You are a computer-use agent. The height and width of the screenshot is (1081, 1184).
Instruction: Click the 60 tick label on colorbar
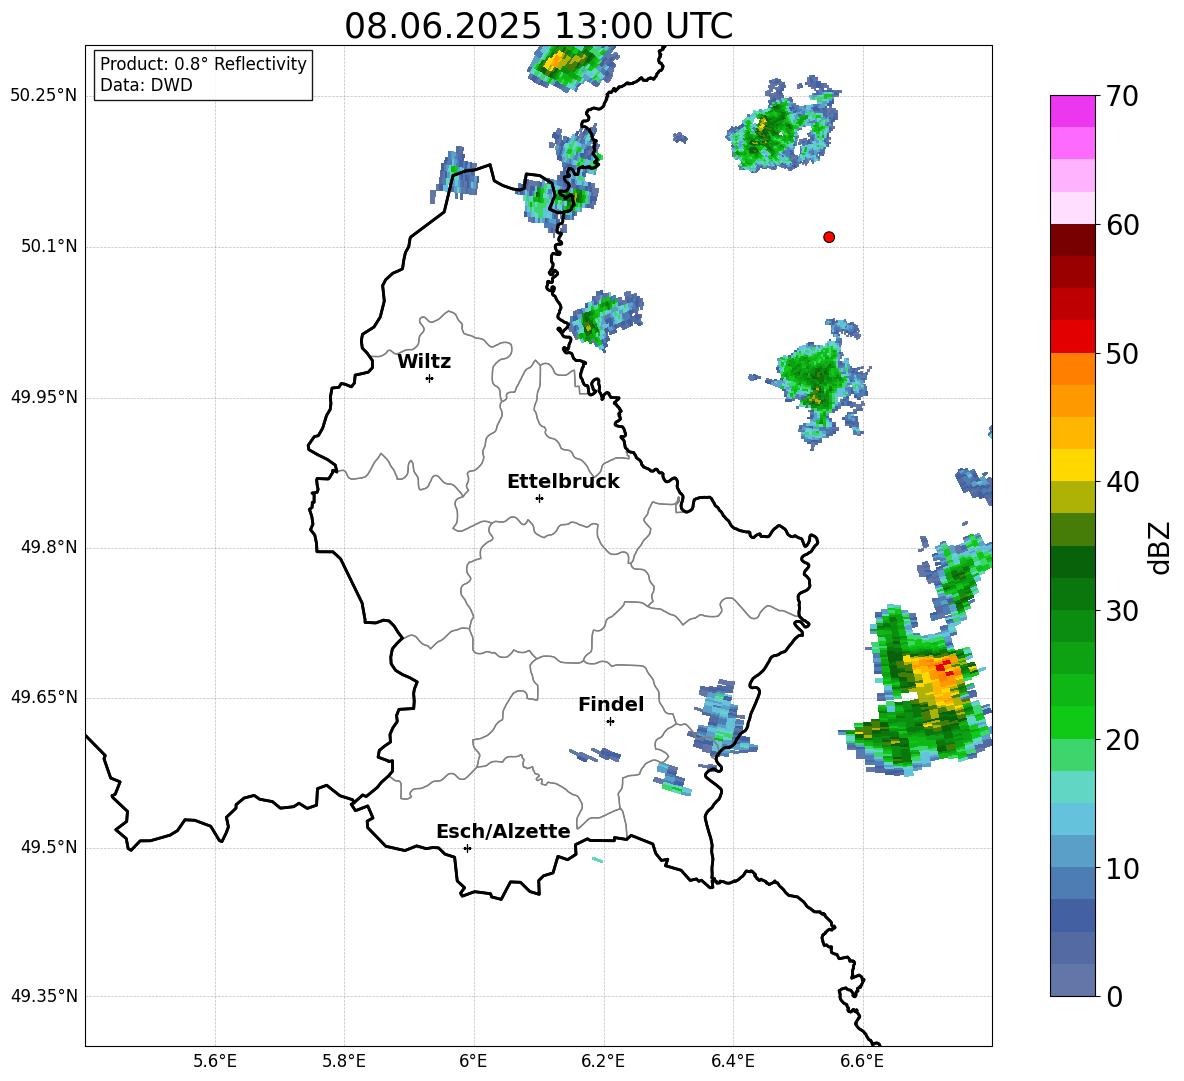coord(1122,225)
